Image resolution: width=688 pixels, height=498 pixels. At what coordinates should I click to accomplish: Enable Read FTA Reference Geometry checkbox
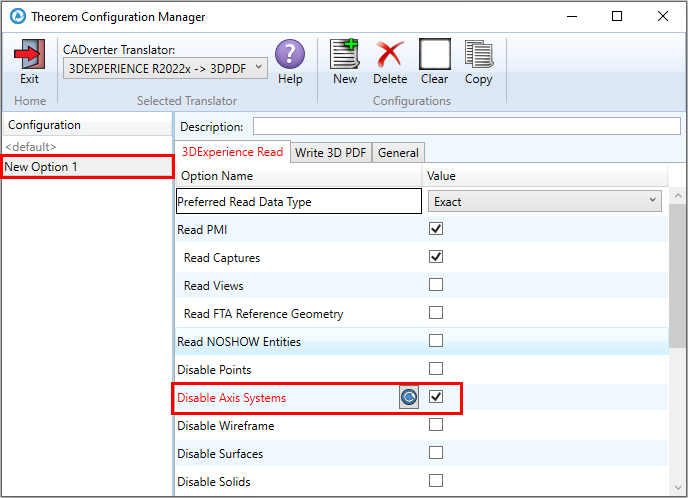(x=436, y=313)
